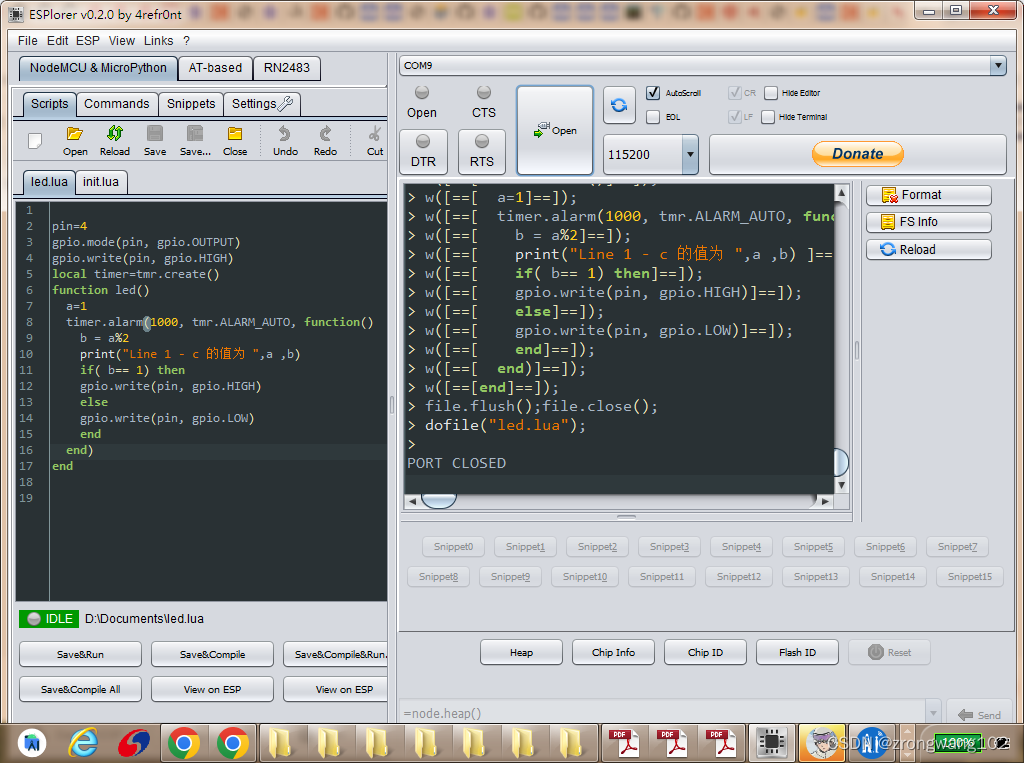Click the Save&Compile&Run button
1024x763 pixels.
pyautogui.click(x=336, y=655)
